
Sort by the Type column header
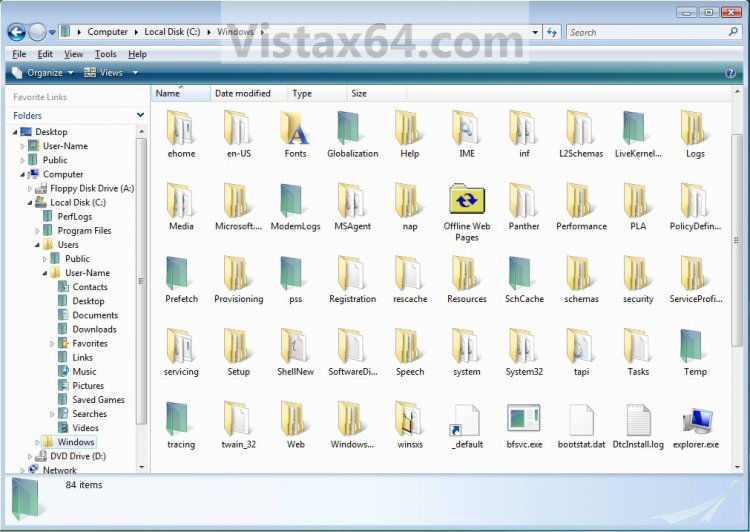coord(317,93)
